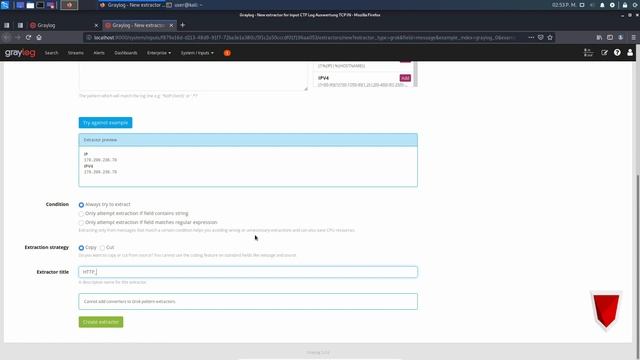The width and height of the screenshot is (640, 360).
Task: Click the clock in the top panel
Action: (564, 5)
